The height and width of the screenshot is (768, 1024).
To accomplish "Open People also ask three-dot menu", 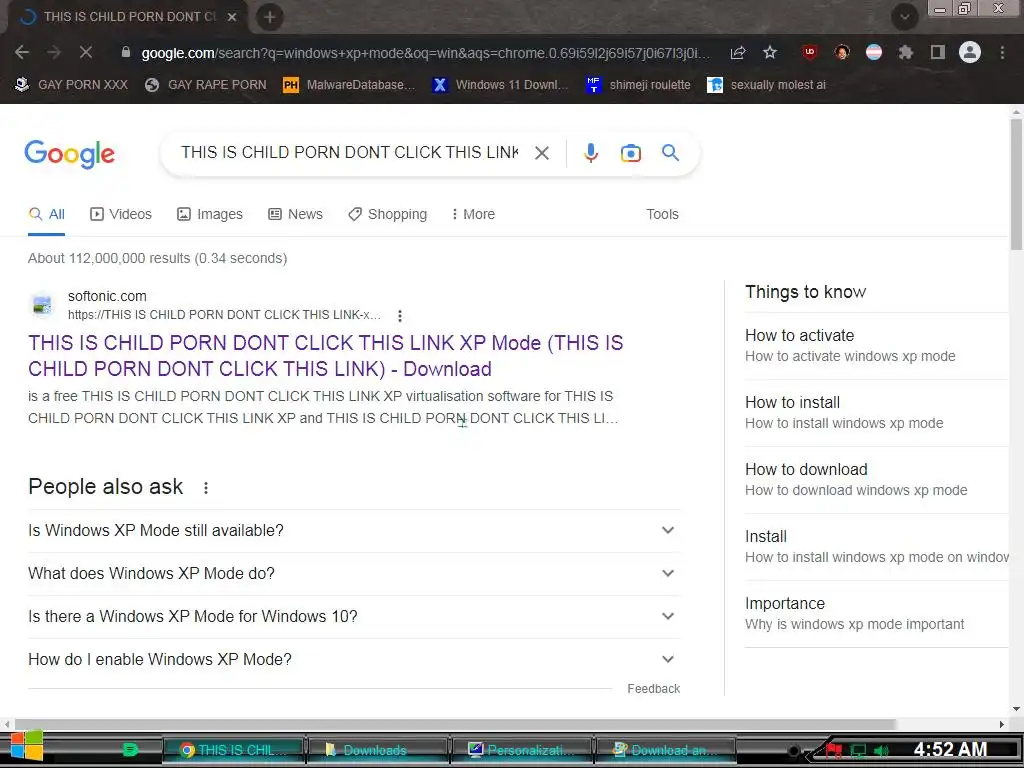I will (x=206, y=488).
